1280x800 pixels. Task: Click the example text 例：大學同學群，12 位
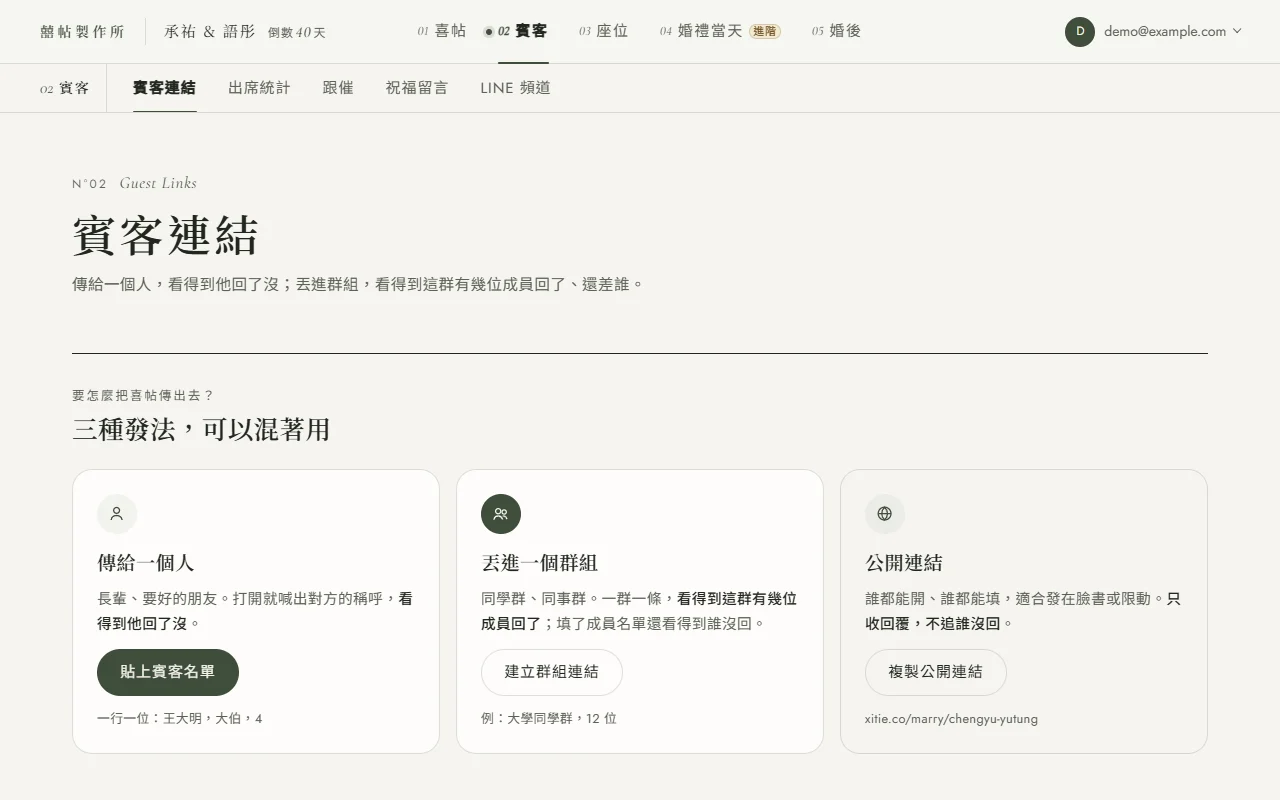tap(549, 719)
